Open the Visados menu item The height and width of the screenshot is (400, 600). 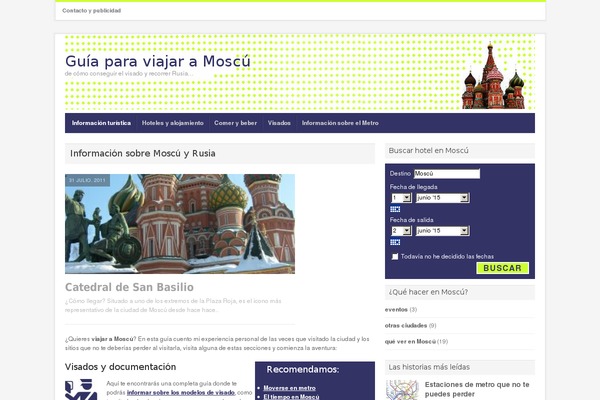tap(279, 123)
